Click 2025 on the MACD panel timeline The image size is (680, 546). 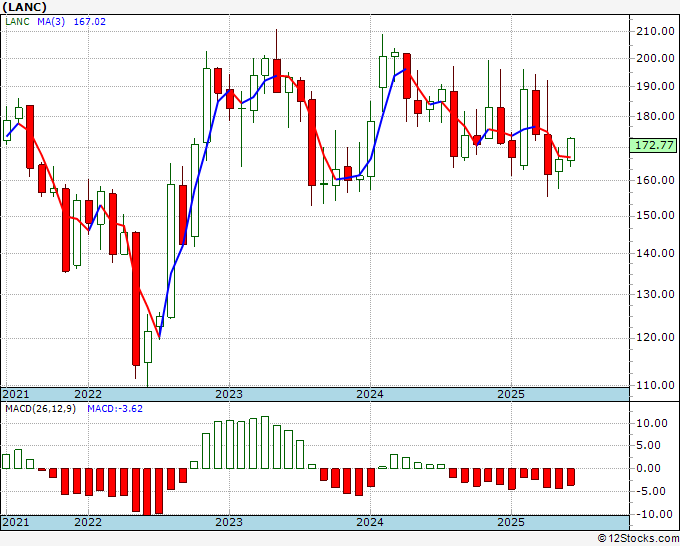[511, 522]
